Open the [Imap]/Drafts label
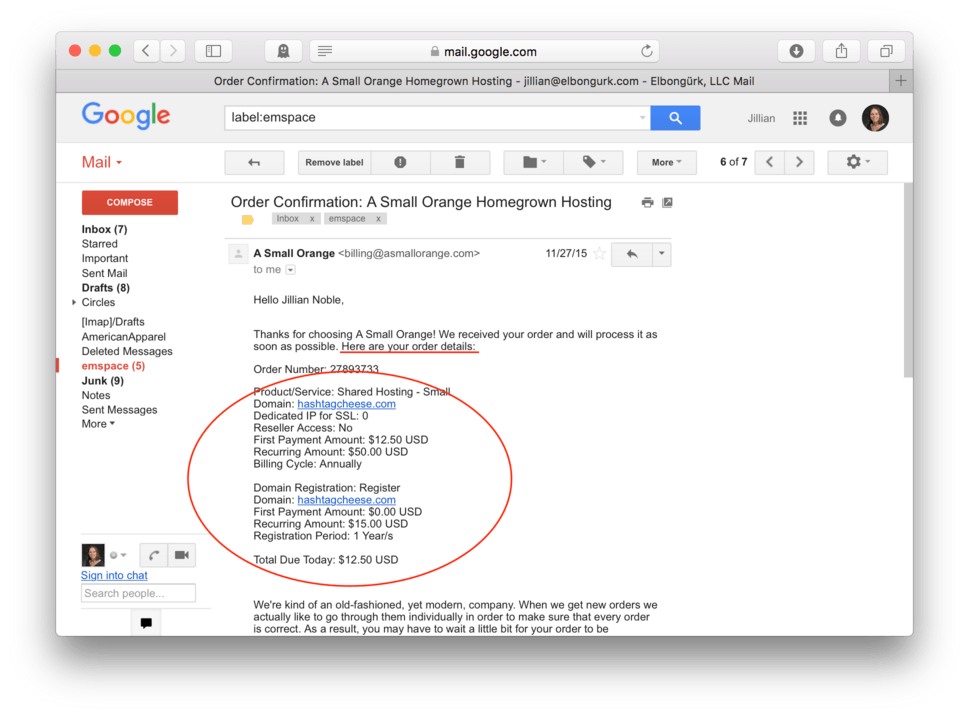This screenshot has height=716, width=969. pos(113,322)
